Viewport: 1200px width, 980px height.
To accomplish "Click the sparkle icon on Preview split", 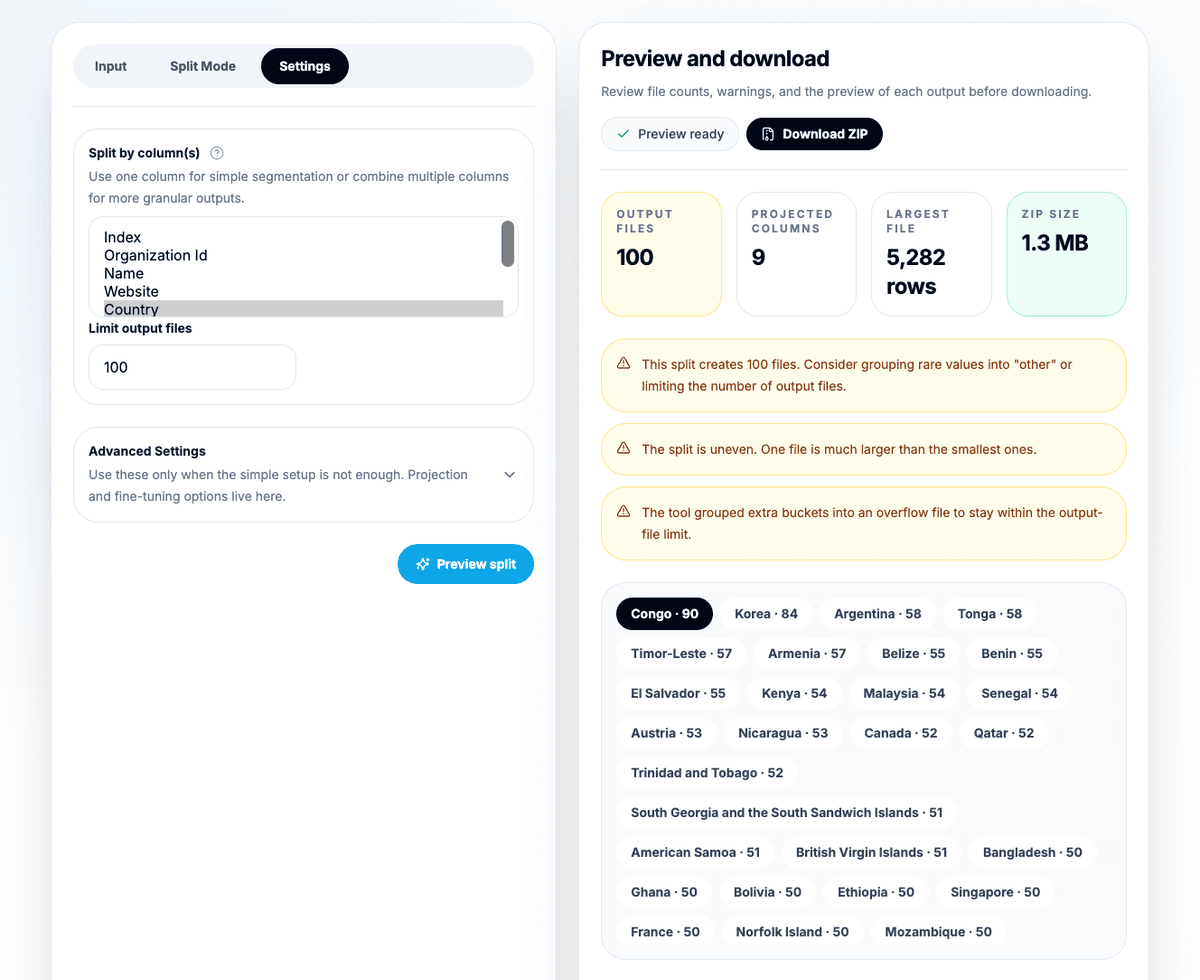I will click(x=423, y=564).
